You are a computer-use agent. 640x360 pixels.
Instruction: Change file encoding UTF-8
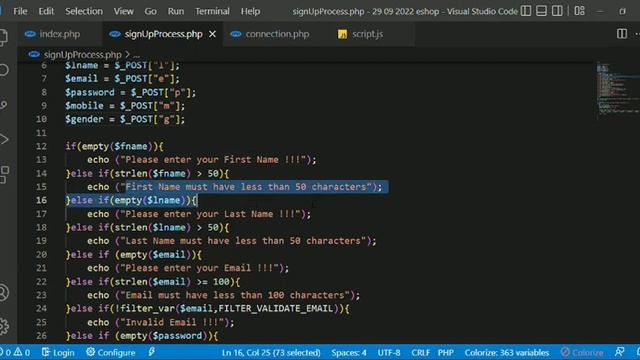tap(389, 352)
